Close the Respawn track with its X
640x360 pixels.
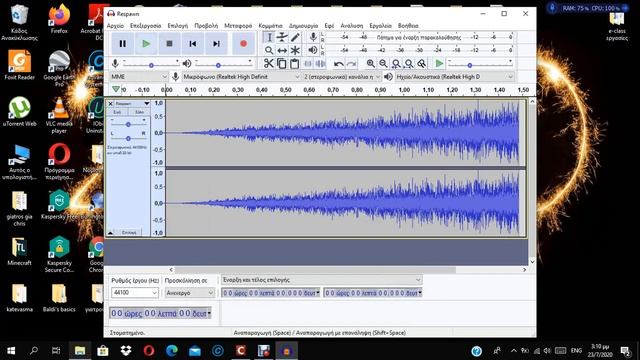(110, 104)
